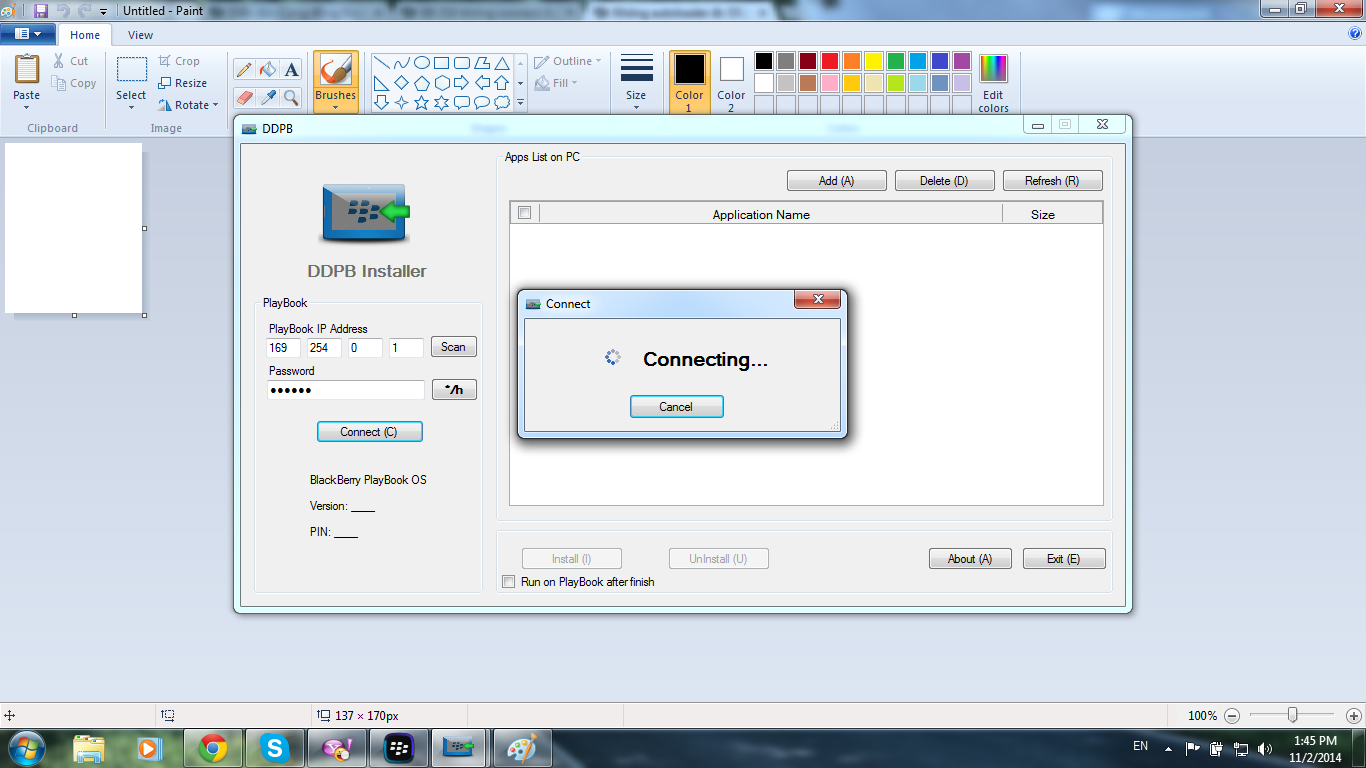Enable Run on PlayBook after finish
This screenshot has width=1366, height=768.
pos(509,582)
